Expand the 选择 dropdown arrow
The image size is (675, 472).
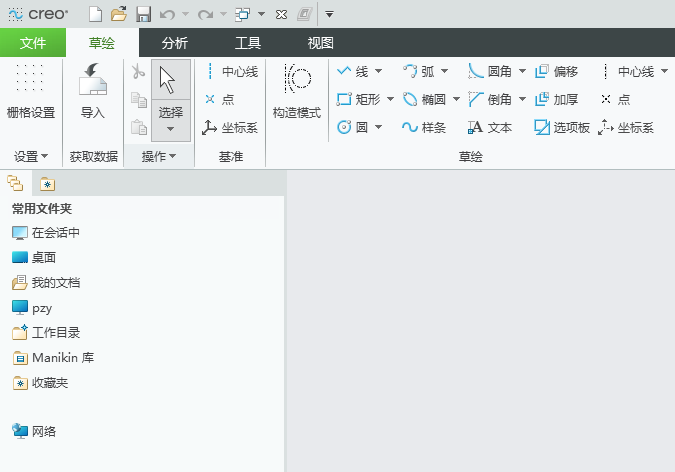pyautogui.click(x=170, y=129)
